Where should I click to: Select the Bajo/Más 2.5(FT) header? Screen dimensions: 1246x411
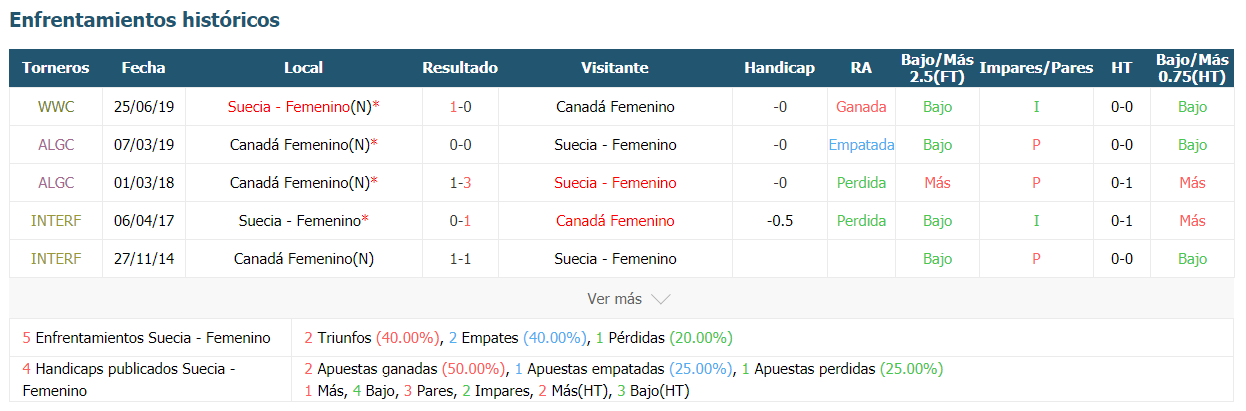point(937,68)
